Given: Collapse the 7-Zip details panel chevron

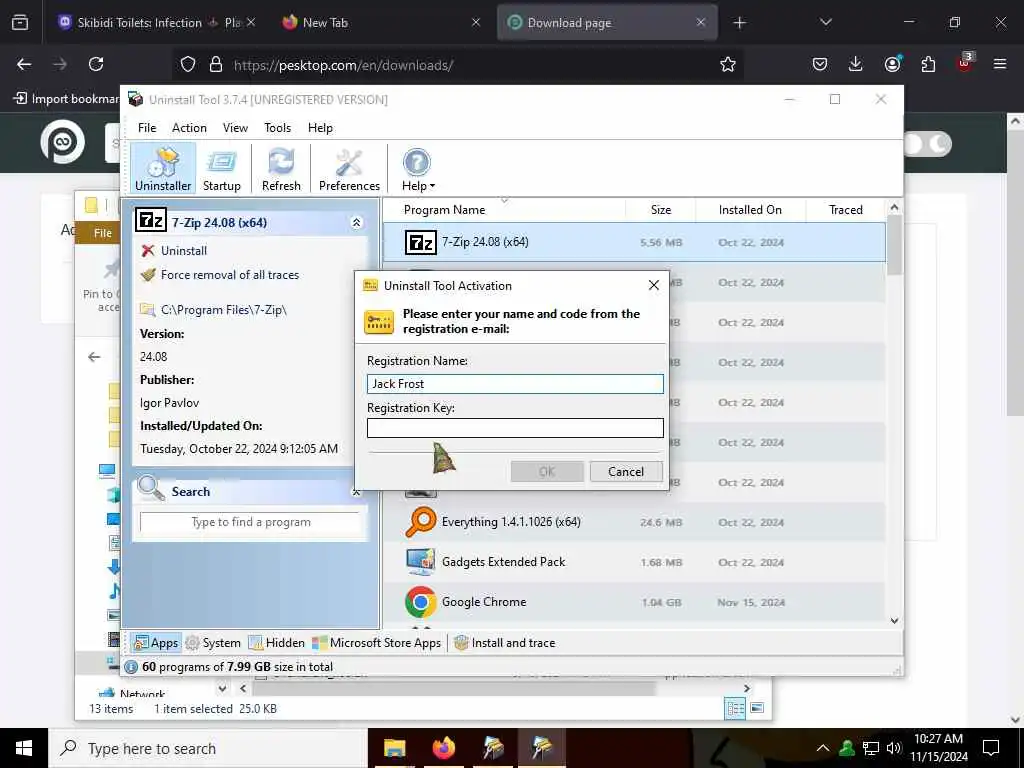Looking at the screenshot, I should tap(357, 223).
